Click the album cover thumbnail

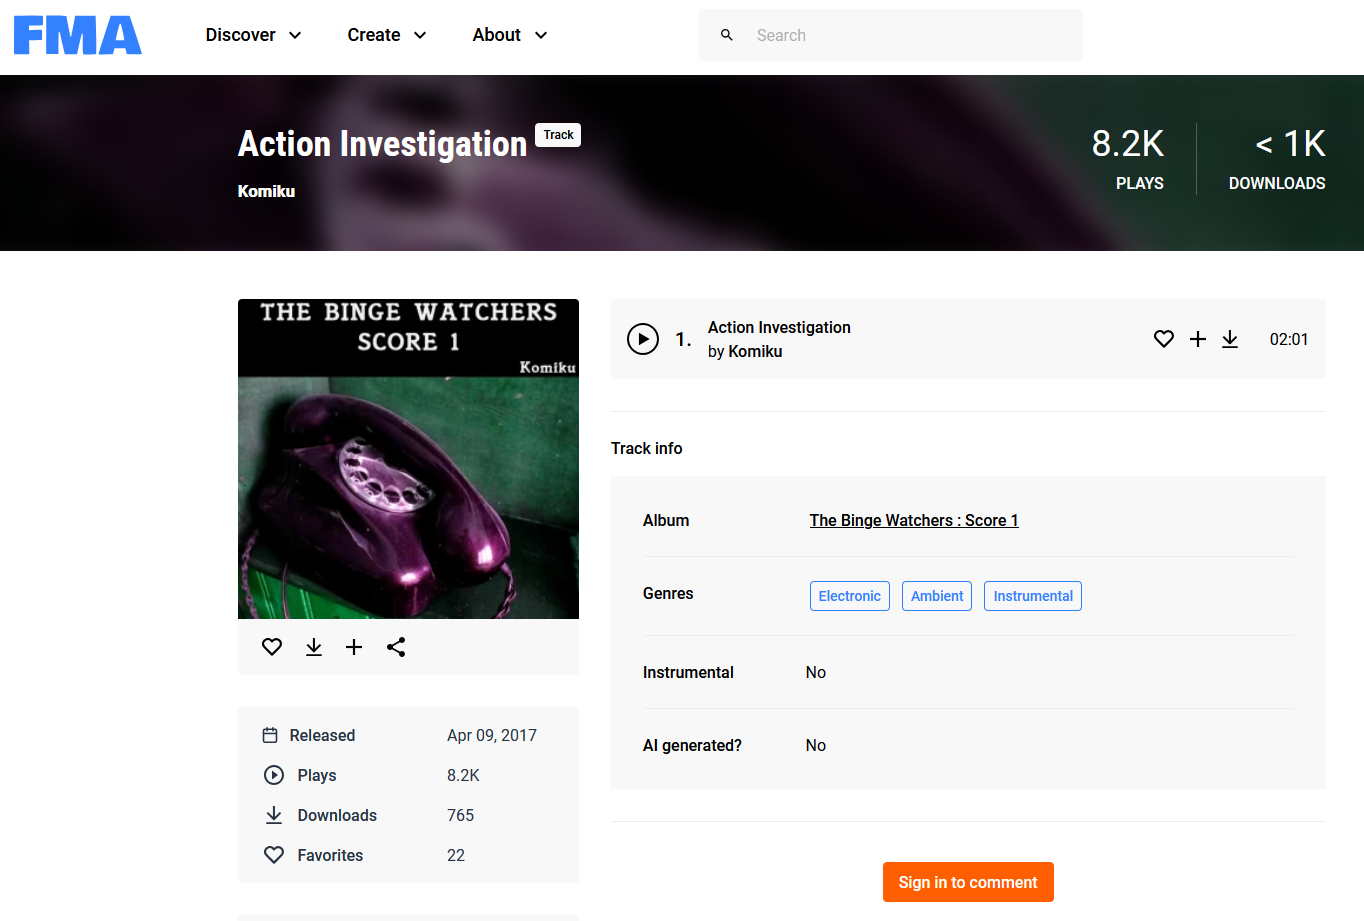click(x=408, y=459)
